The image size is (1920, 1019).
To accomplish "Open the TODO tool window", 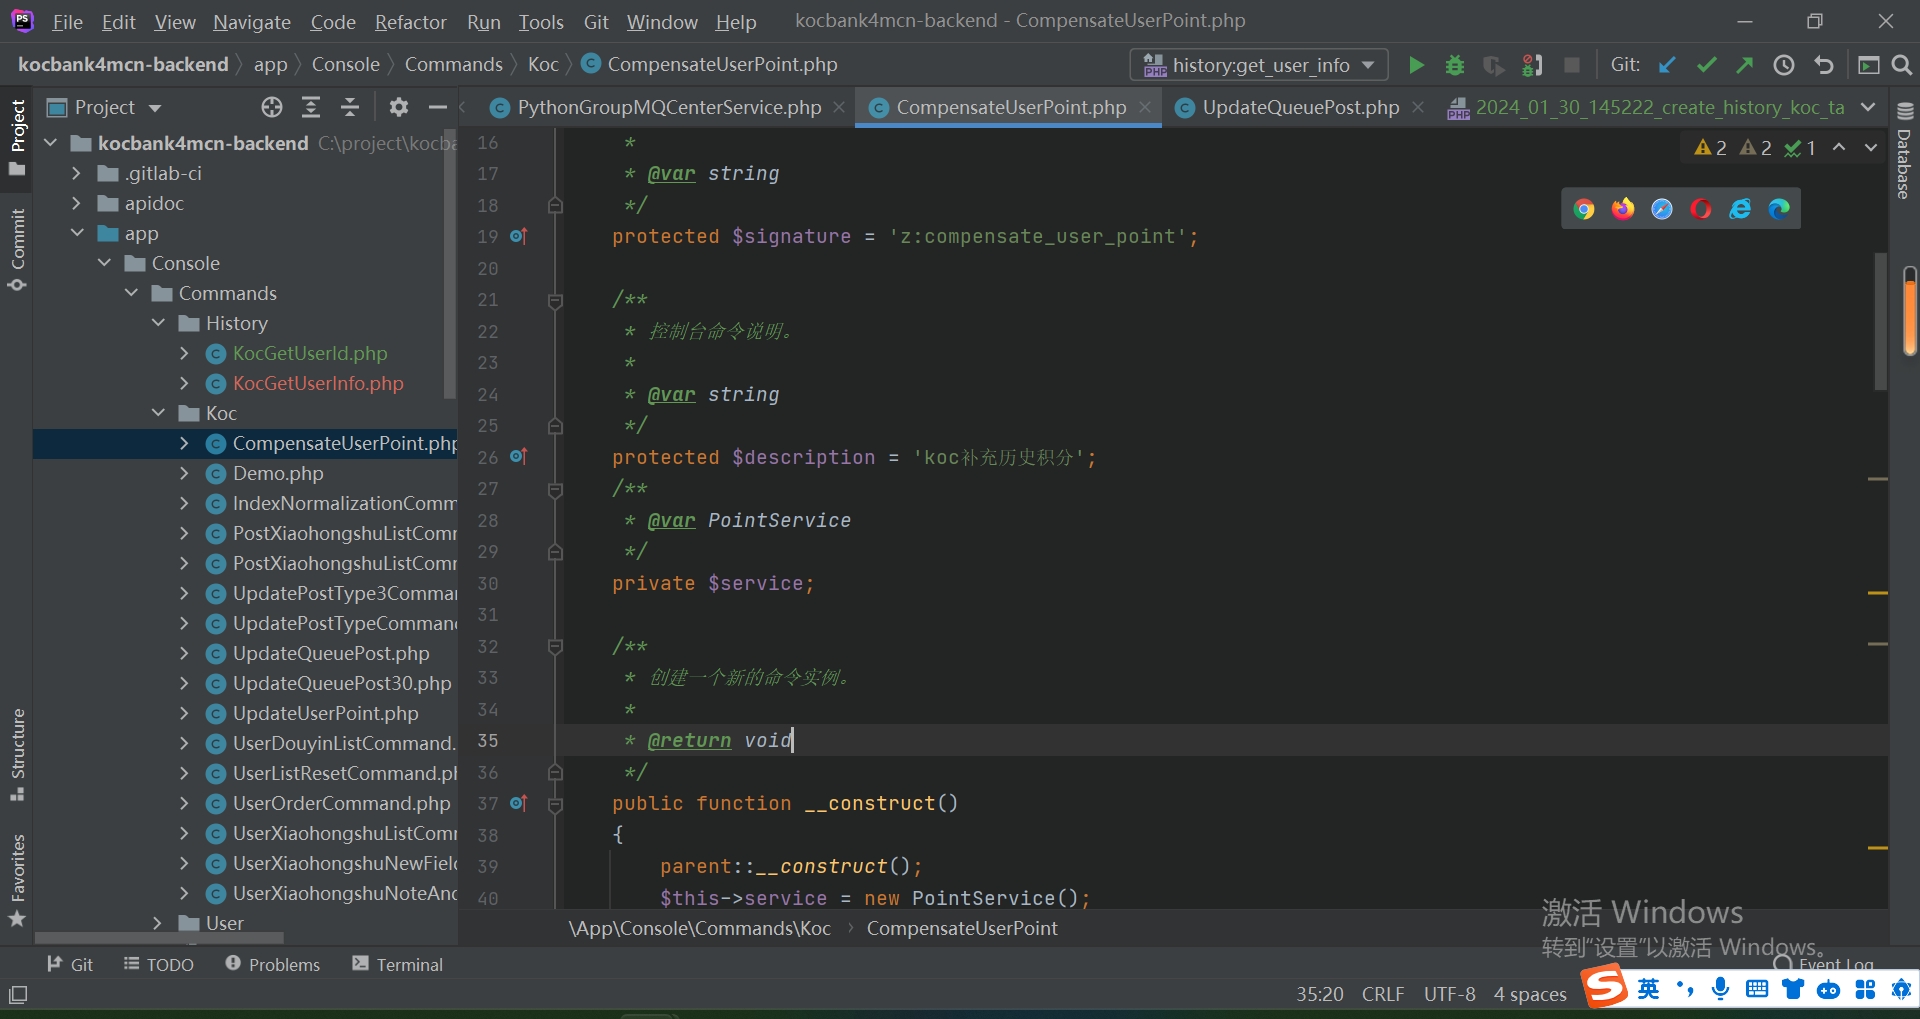I will point(158,964).
